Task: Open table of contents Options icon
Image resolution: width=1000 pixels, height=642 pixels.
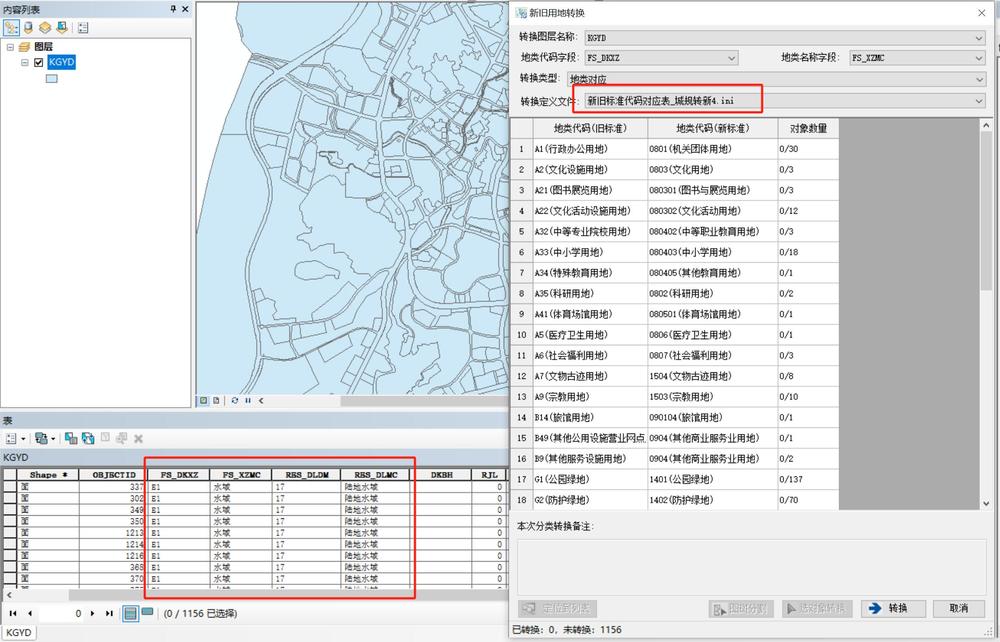Action: point(84,28)
